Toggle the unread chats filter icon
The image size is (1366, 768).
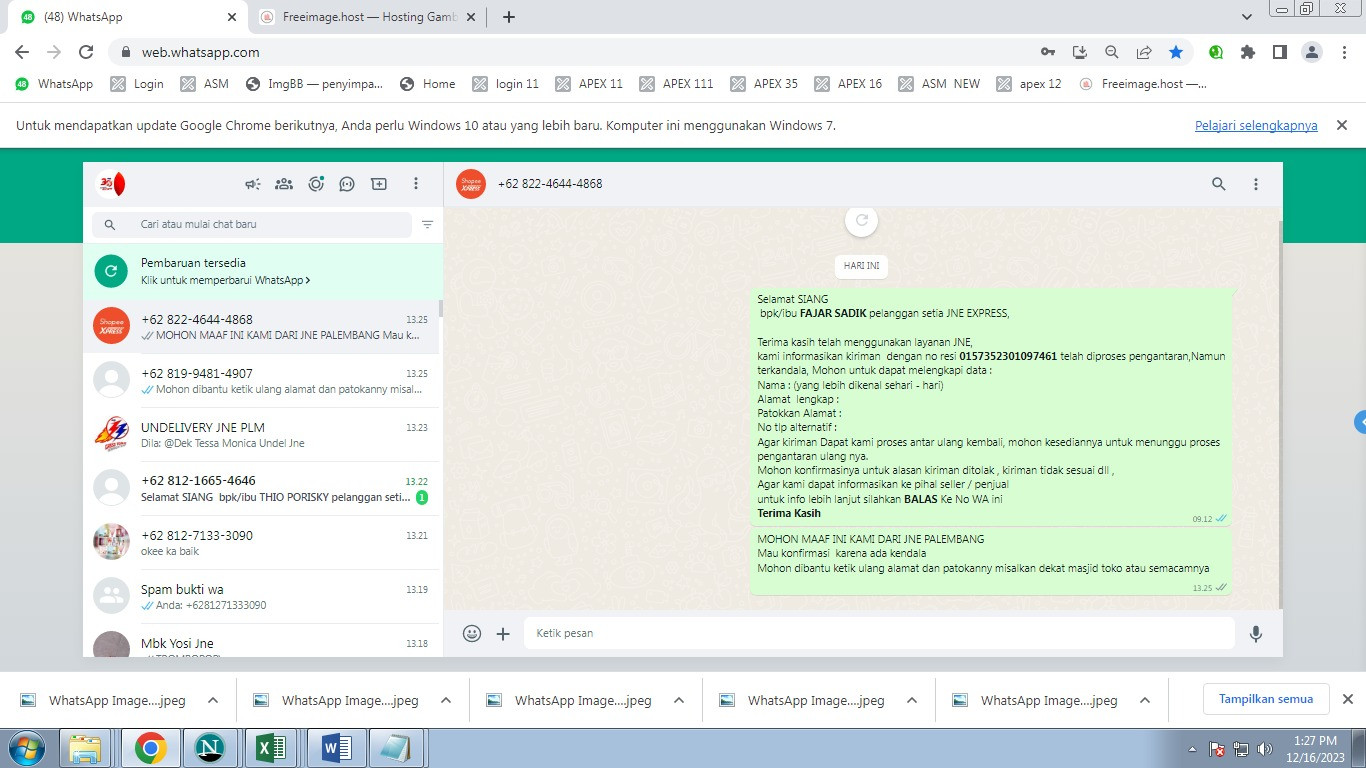[x=427, y=225]
